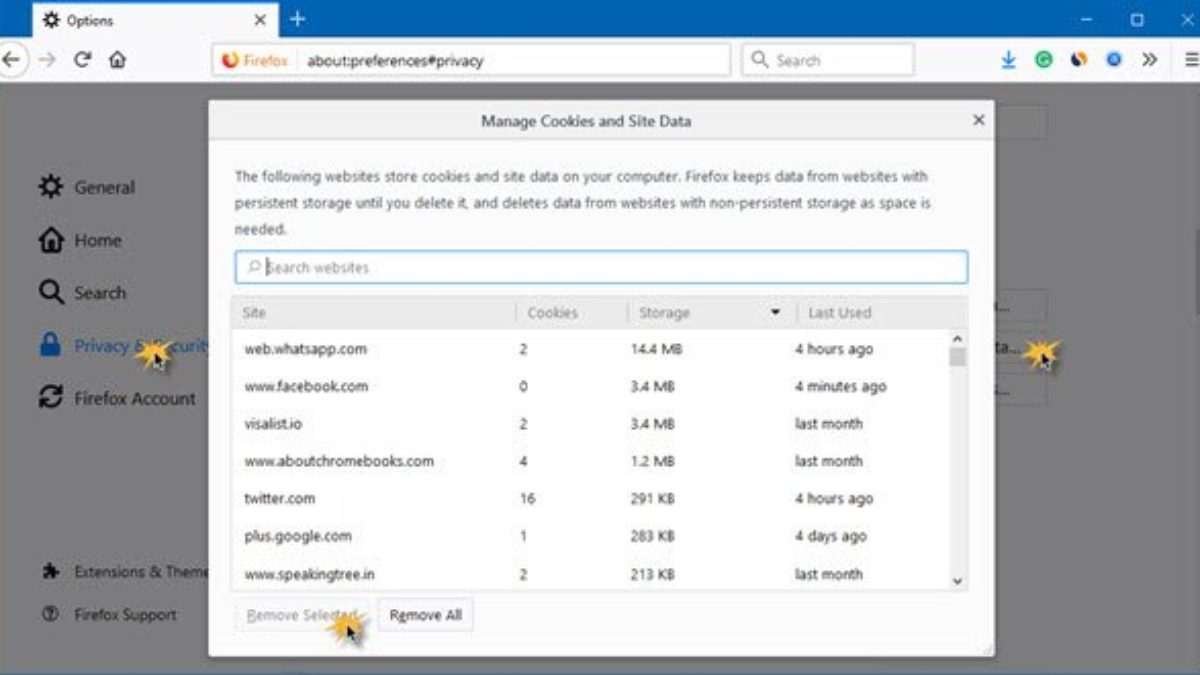Sort by Site column header
Screen dimensions: 1200x675
coord(374,312)
